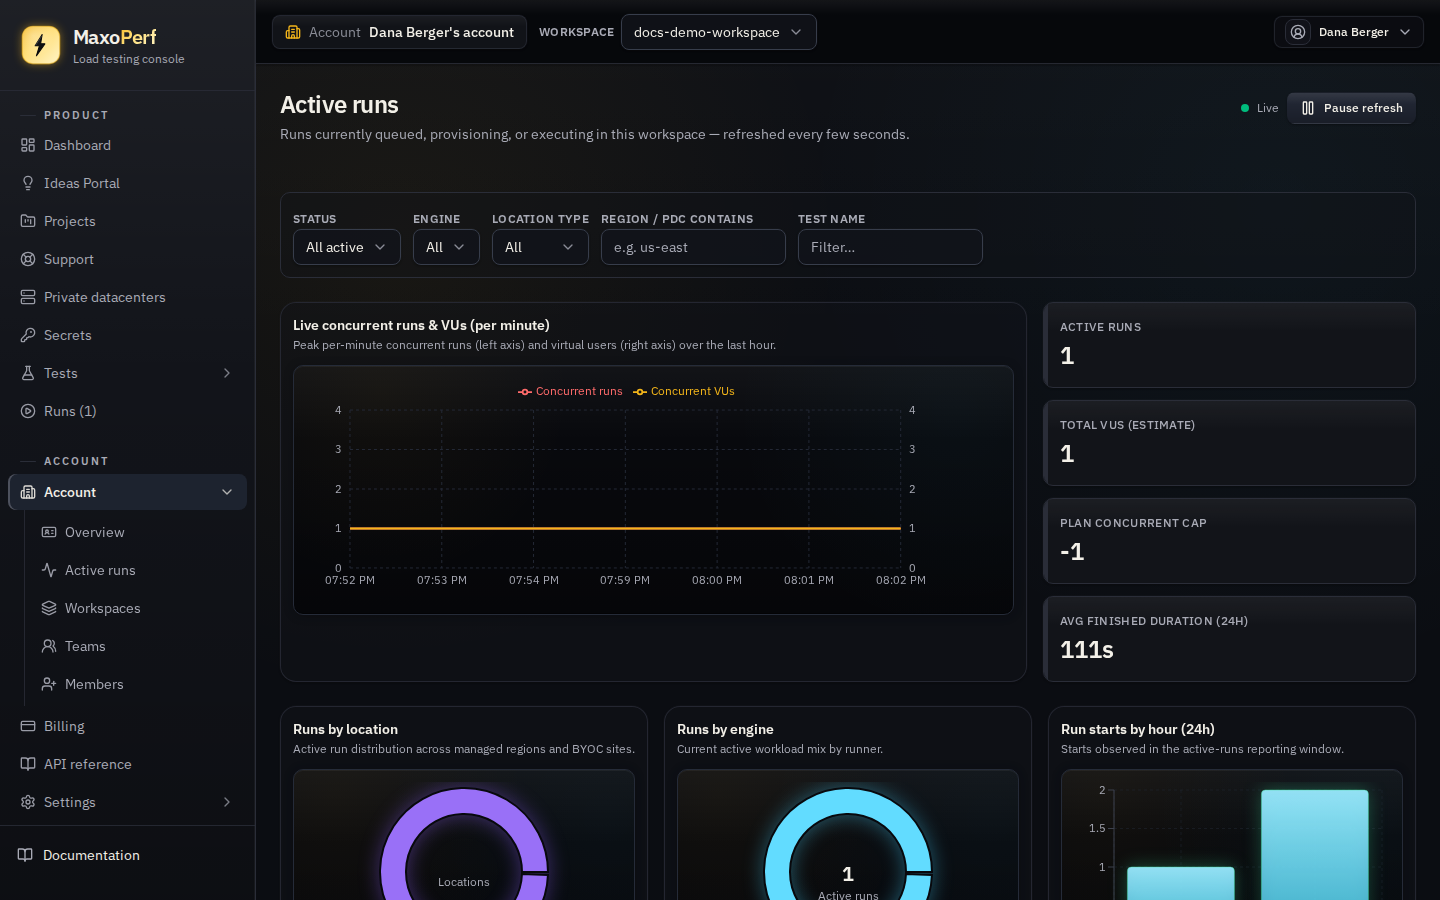The image size is (1440, 900).
Task: Open Secrets page link
Action: click(x=127, y=335)
